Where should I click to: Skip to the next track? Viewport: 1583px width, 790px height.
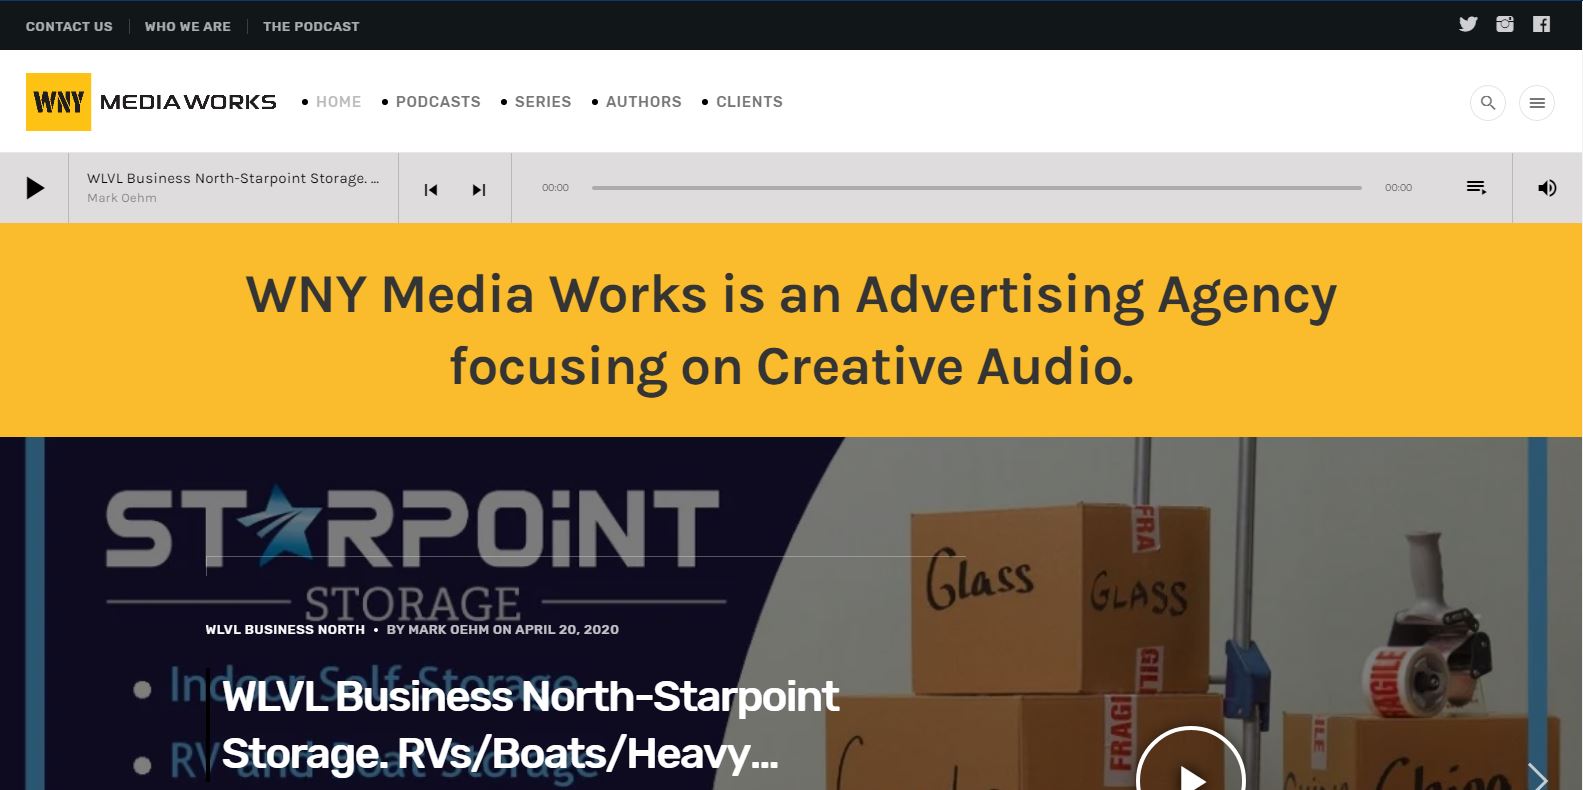[479, 189]
